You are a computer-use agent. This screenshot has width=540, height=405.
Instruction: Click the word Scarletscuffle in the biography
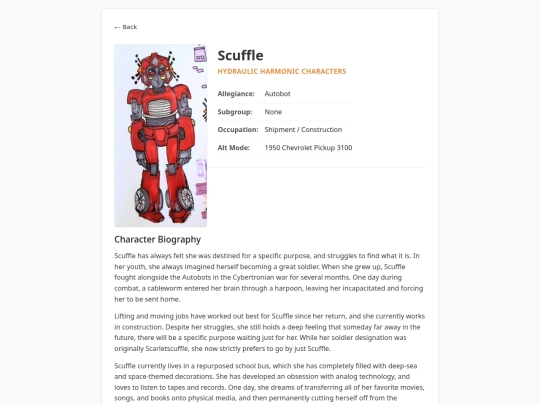point(167,349)
